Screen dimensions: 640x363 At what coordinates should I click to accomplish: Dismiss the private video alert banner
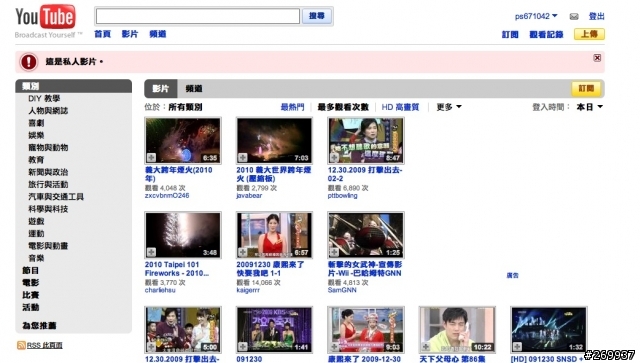point(597,58)
